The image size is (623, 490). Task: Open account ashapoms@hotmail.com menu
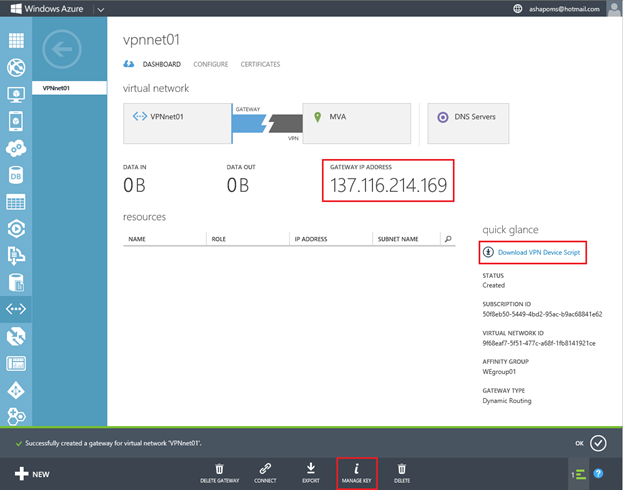[x=564, y=9]
